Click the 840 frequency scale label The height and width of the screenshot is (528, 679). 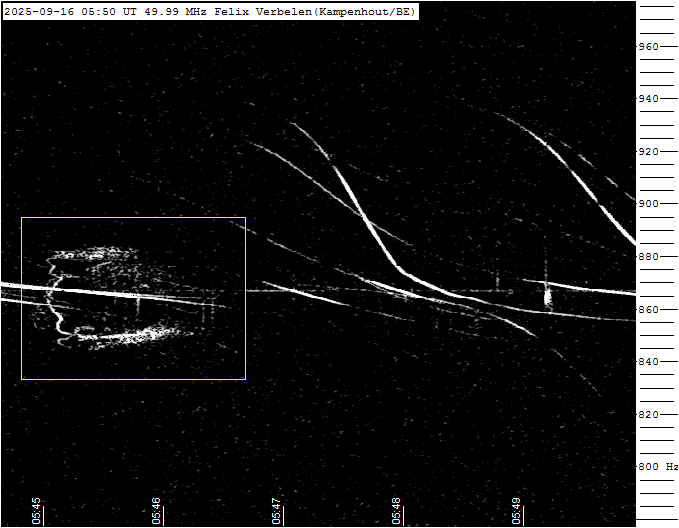click(x=649, y=362)
